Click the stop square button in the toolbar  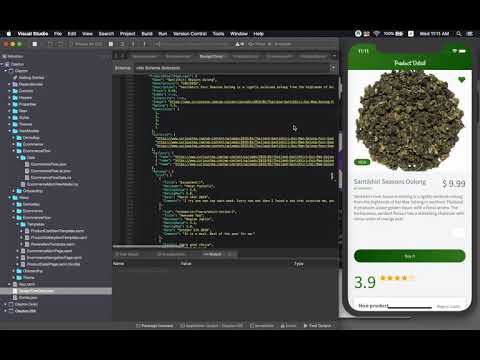click(x=35, y=44)
